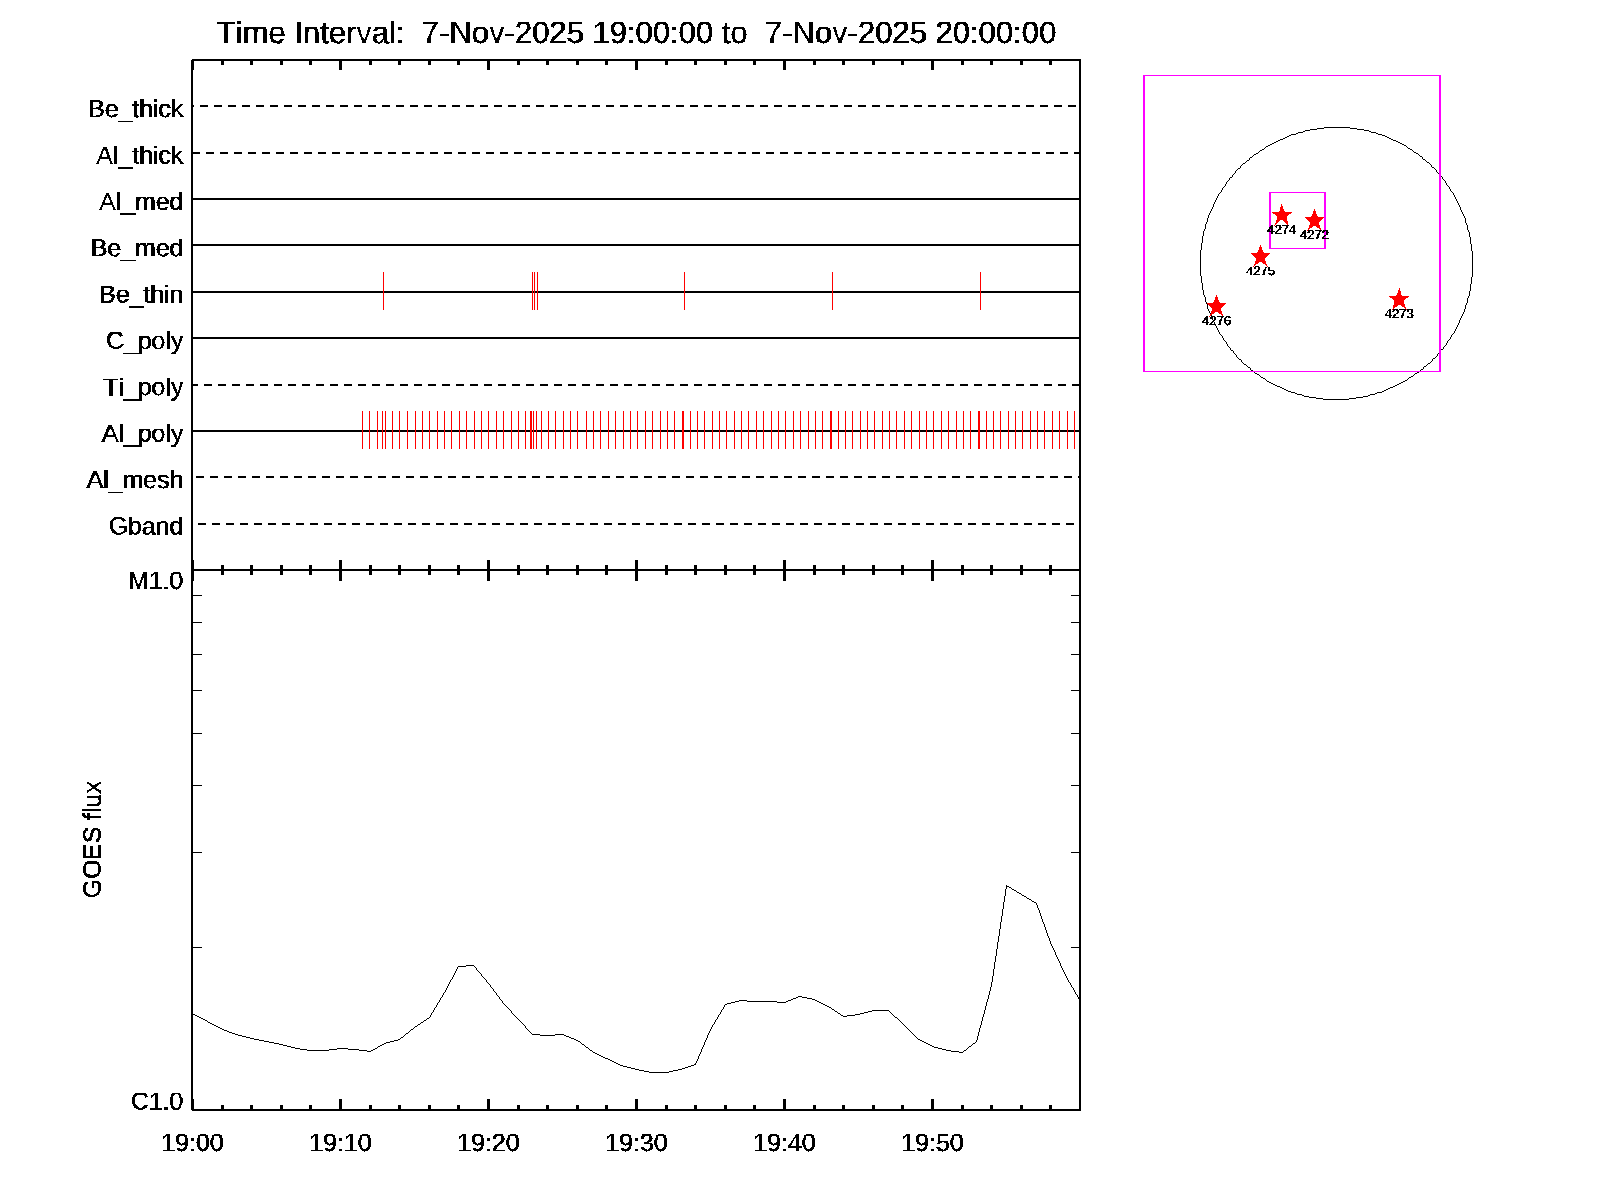Click the highest GOES flux peak near 19:55

point(1007,886)
